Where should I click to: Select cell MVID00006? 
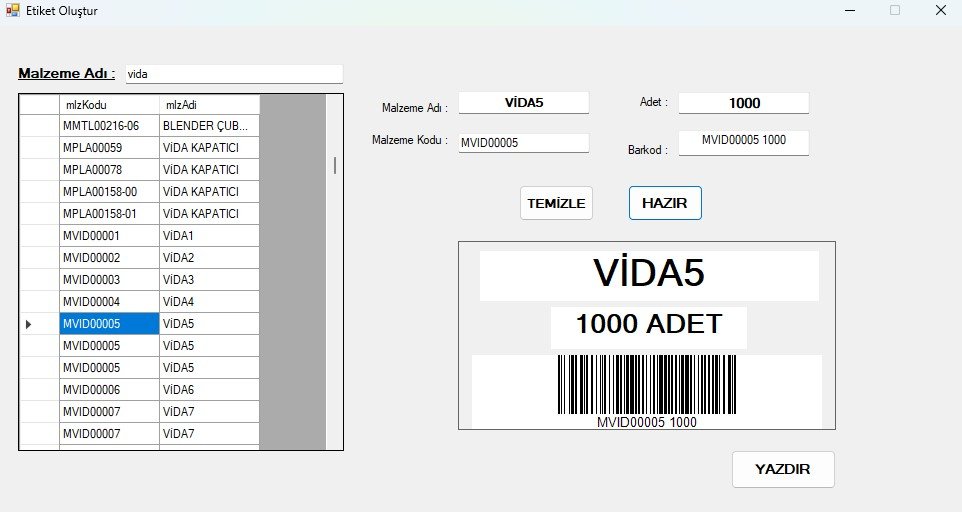pos(109,390)
